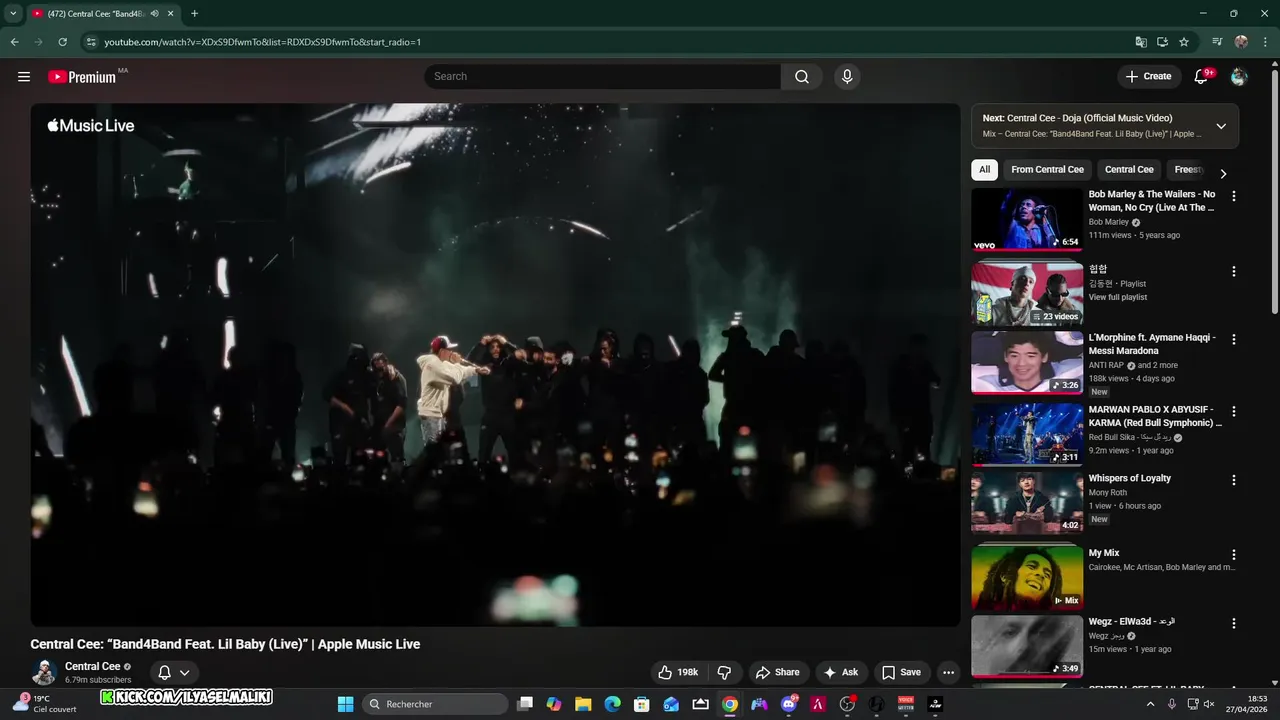Screen dimensions: 1280x720
Task: Open options for Whispers of Loyalty video
Action: click(1233, 481)
